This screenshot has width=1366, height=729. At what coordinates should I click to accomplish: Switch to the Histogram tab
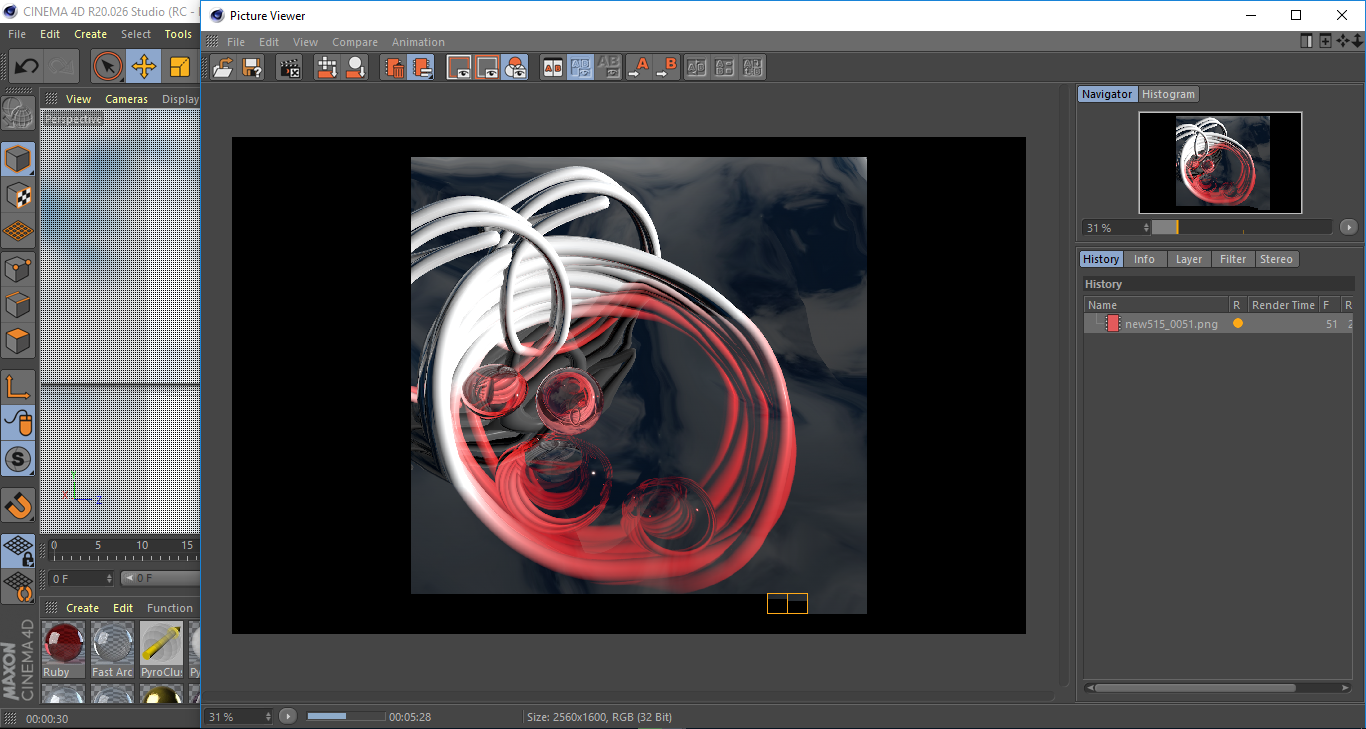(x=1168, y=94)
